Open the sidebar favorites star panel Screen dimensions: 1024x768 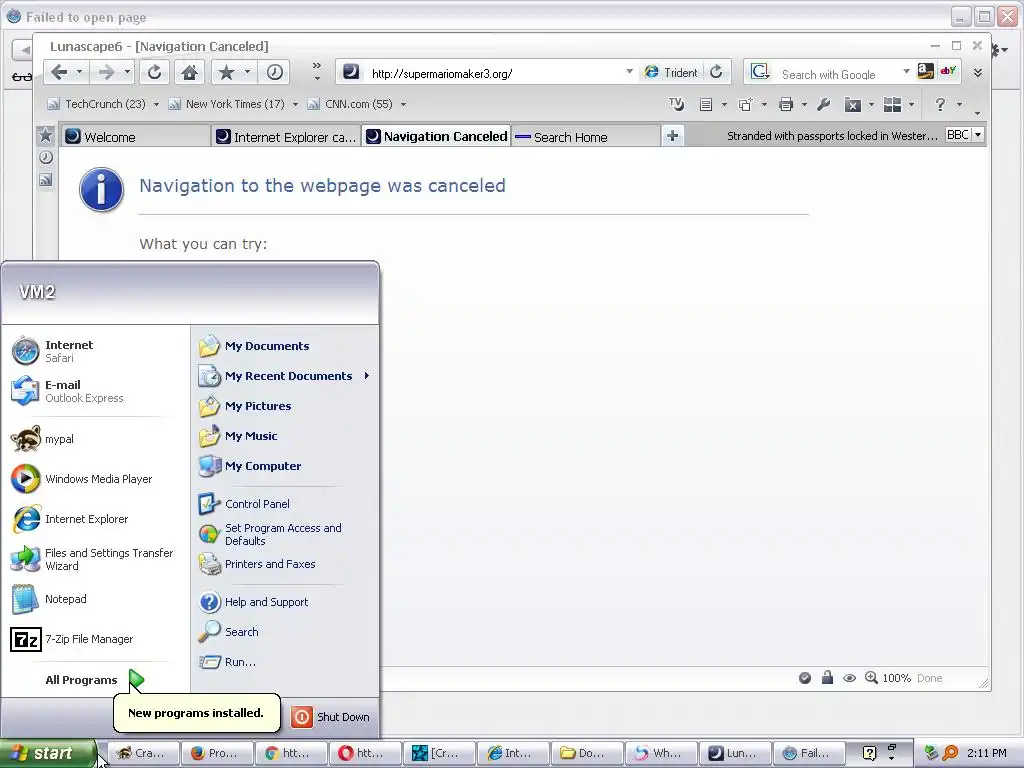[46, 135]
